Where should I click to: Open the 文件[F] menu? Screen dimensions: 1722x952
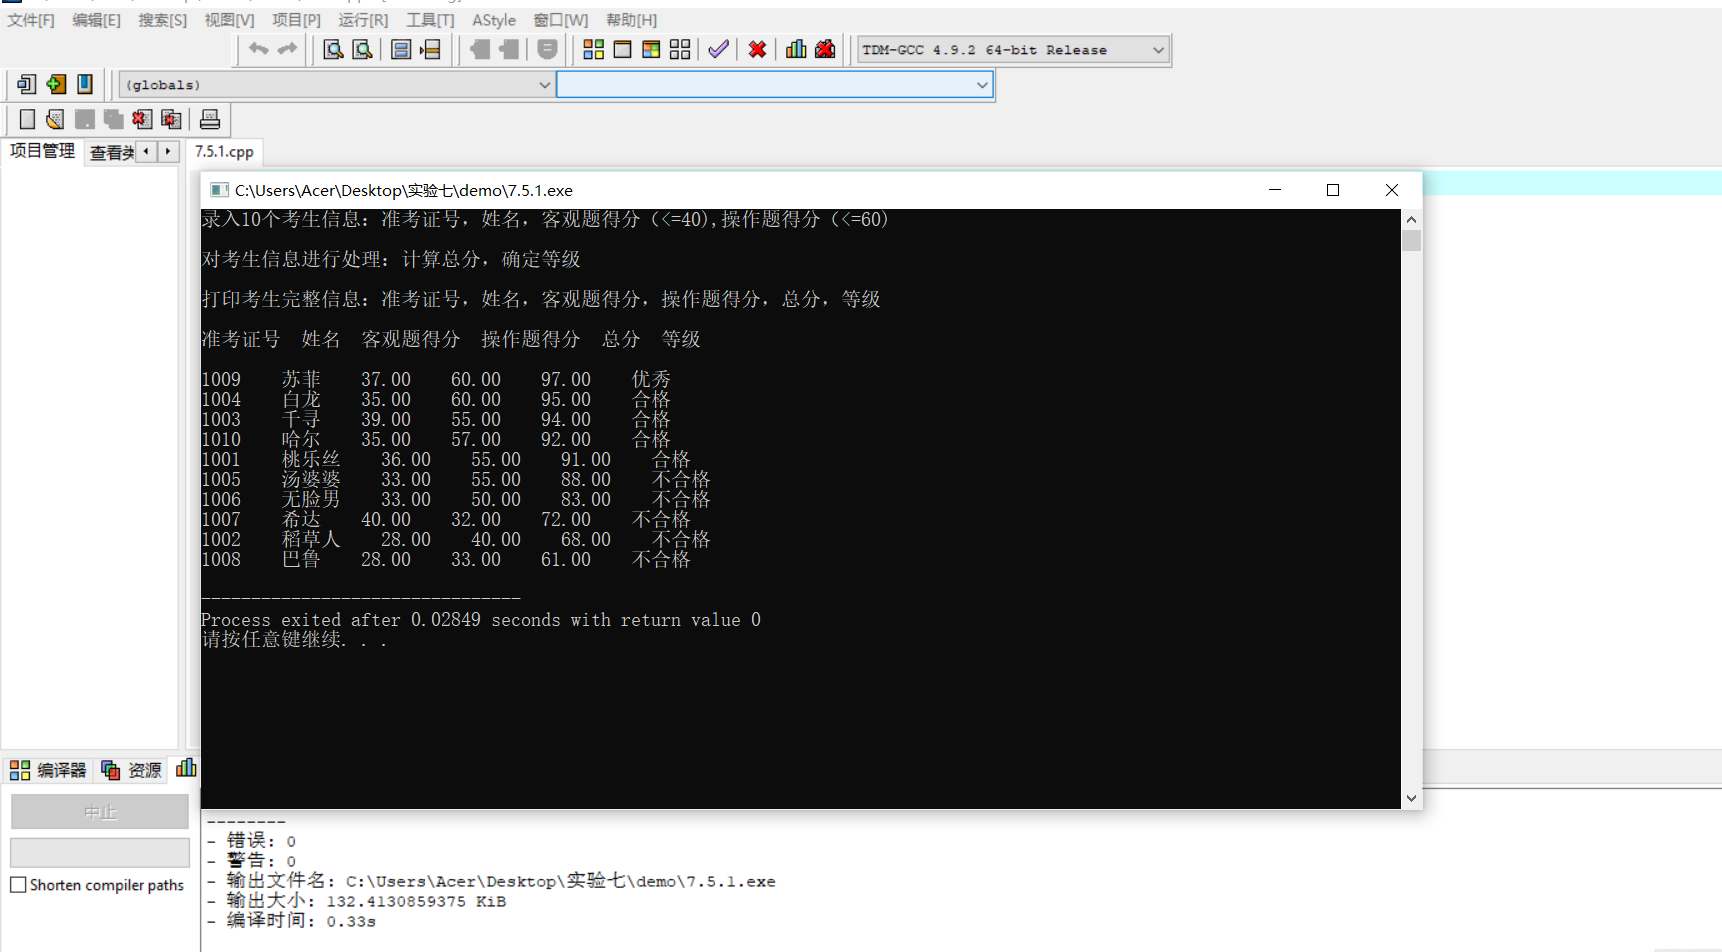31,20
